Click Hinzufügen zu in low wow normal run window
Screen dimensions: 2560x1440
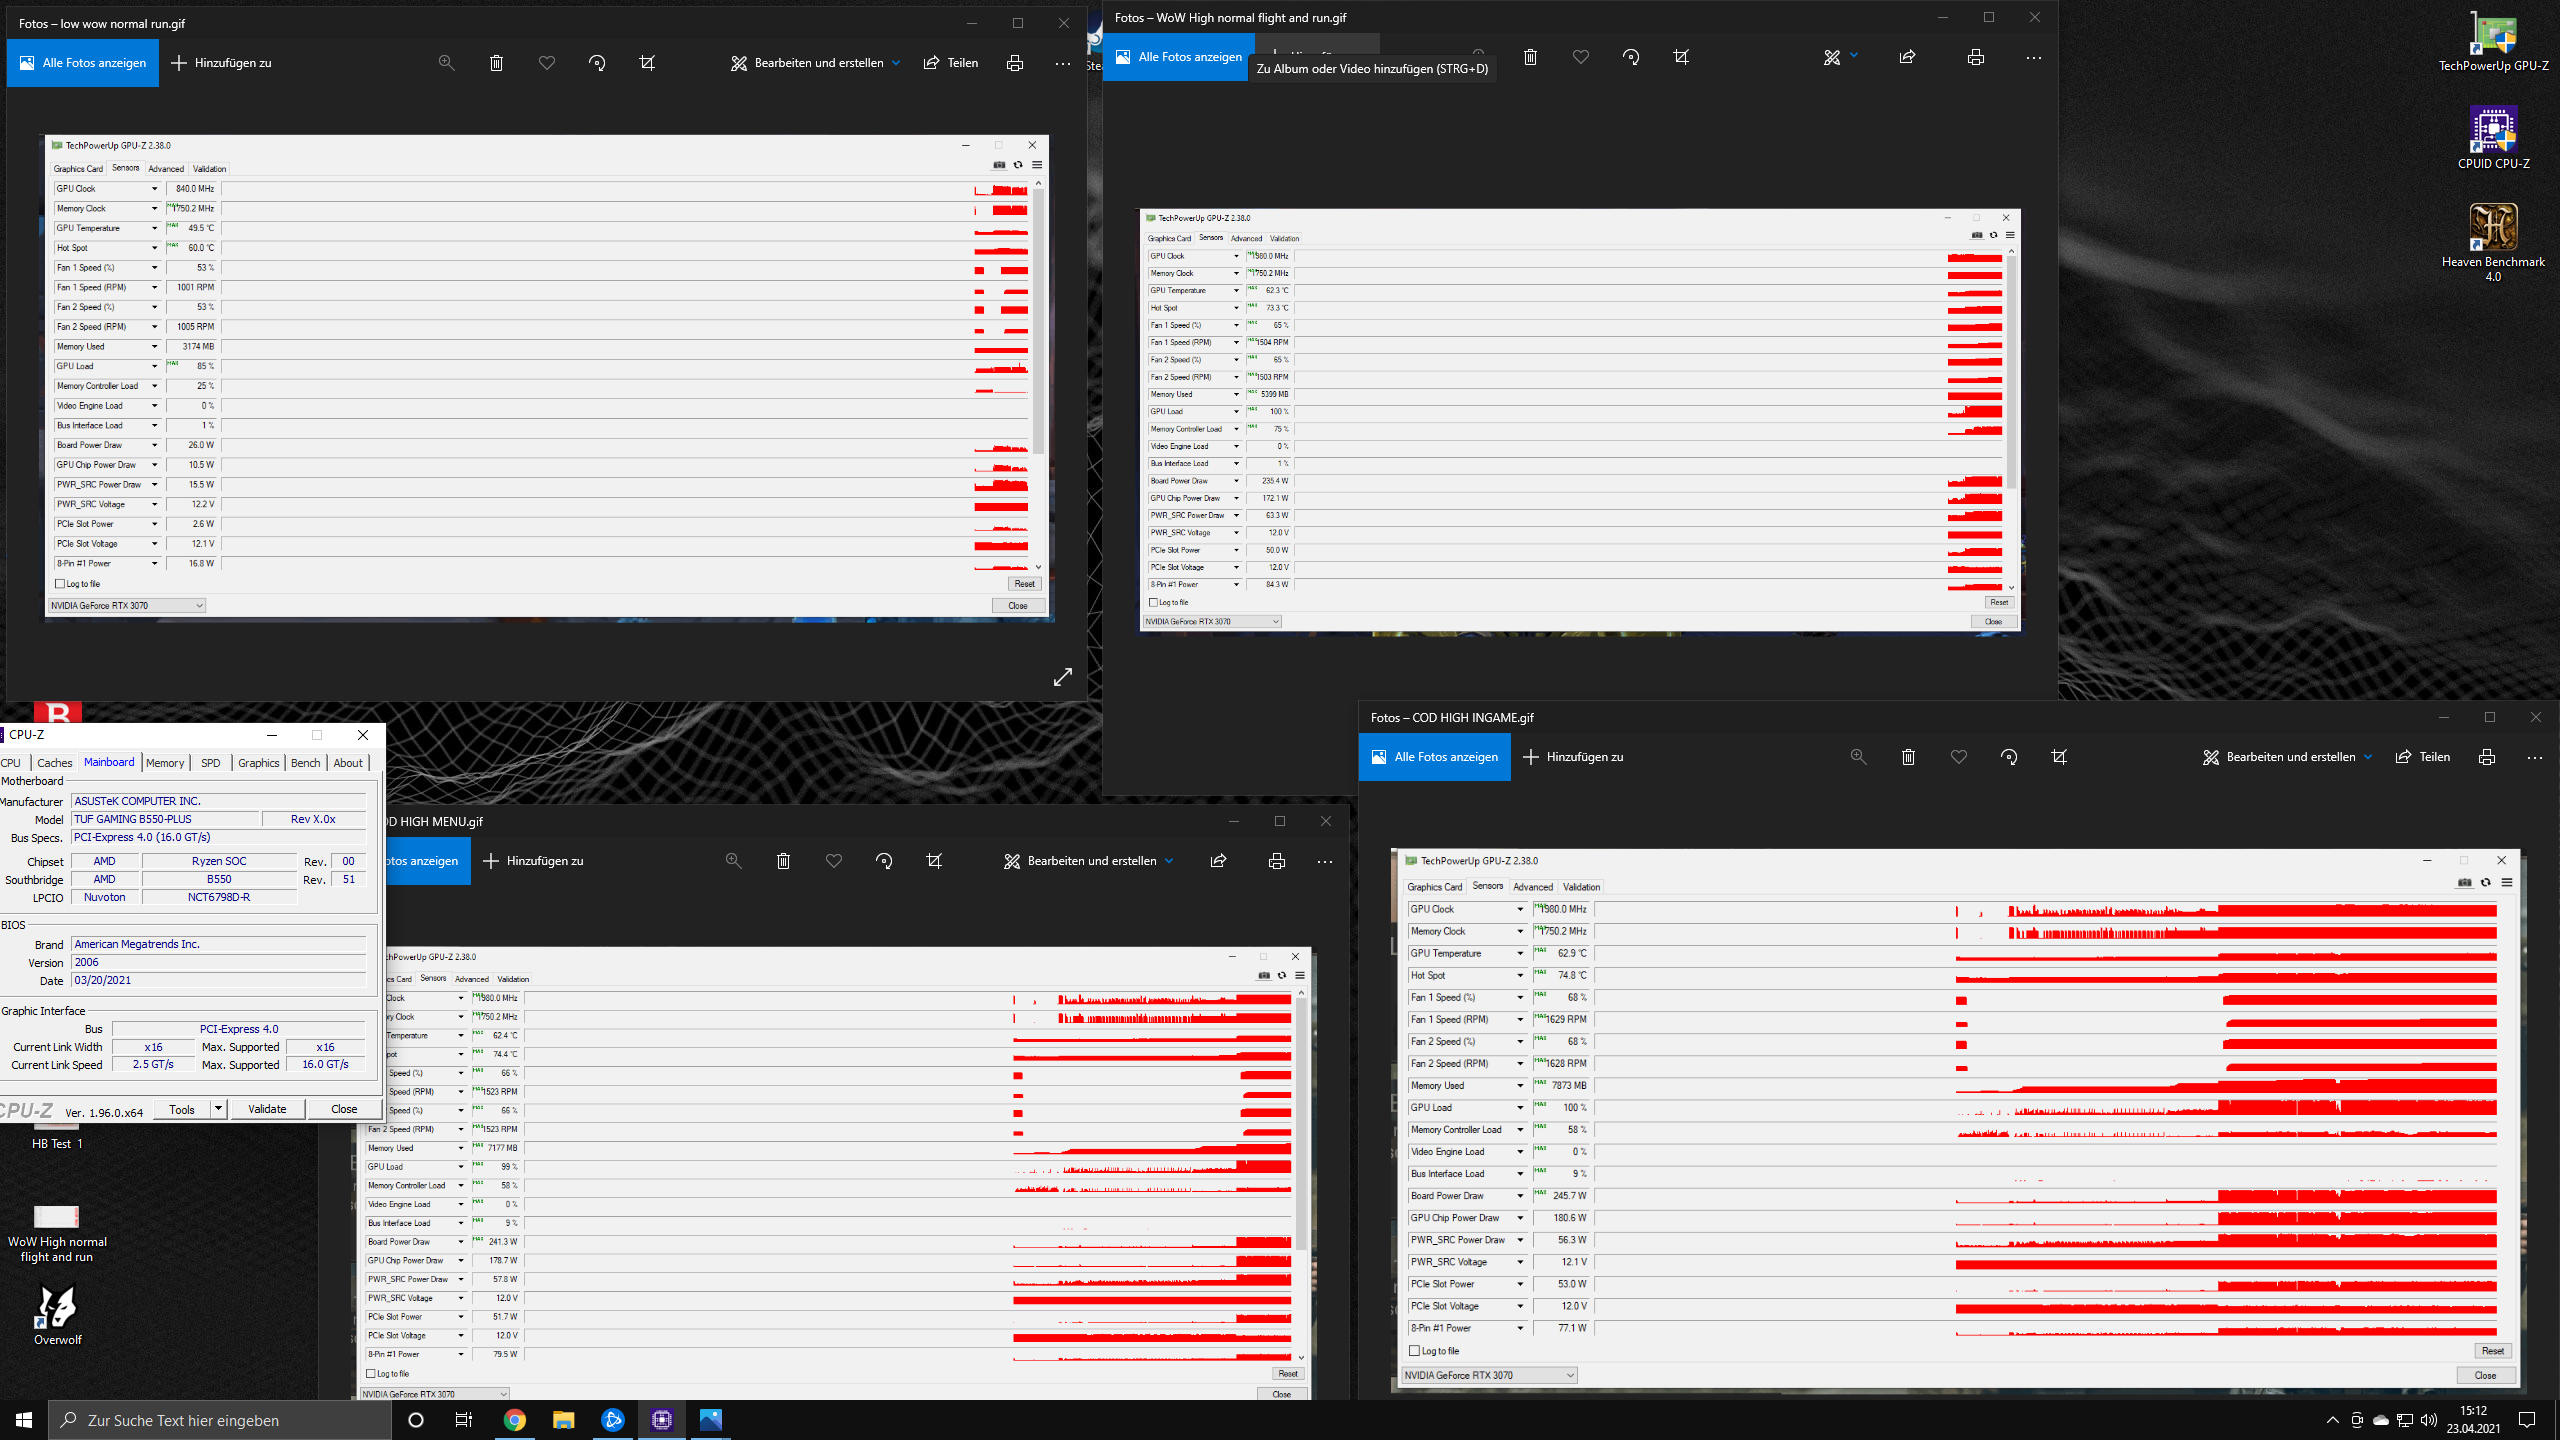tap(222, 63)
